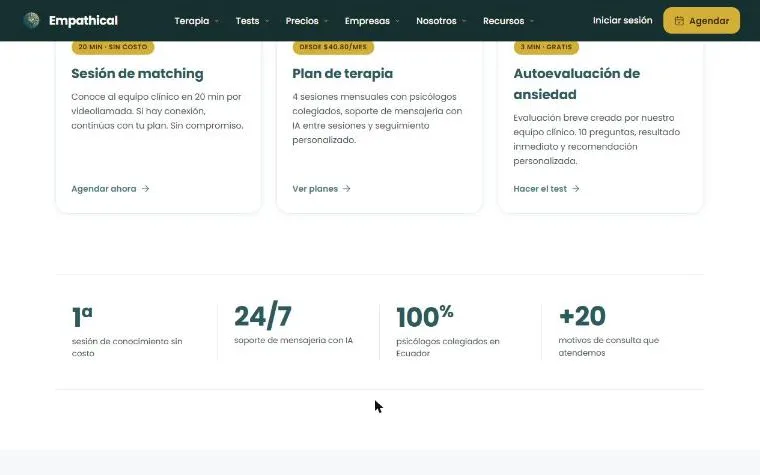Click the 24/7 statistic number
Screen dimensions: 760x475
click(x=263, y=315)
